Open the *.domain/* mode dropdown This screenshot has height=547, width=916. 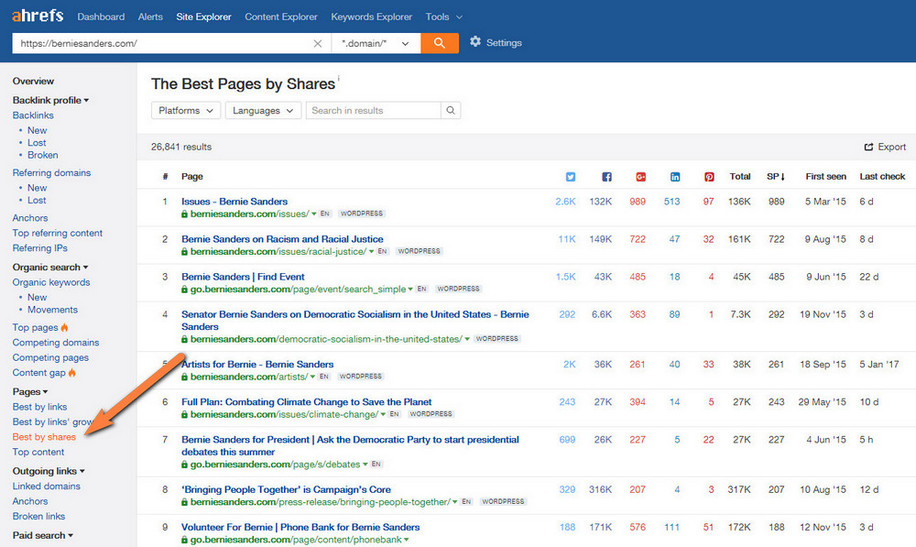[376, 43]
